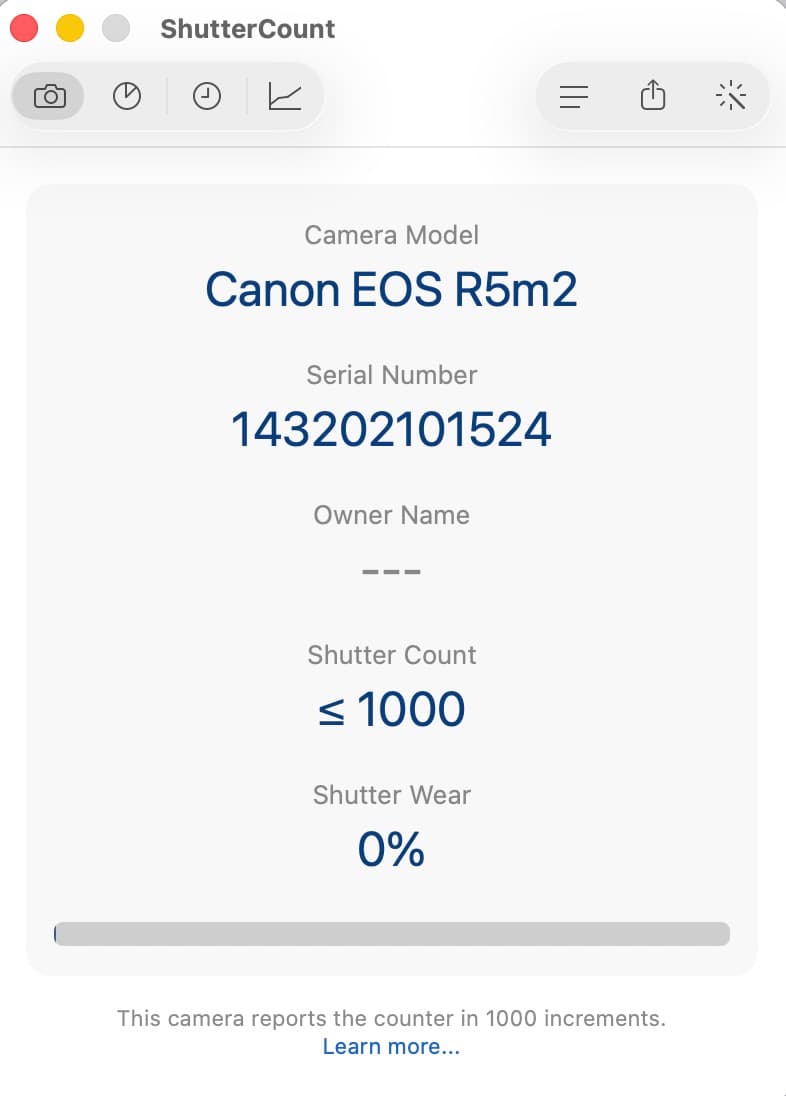The width and height of the screenshot is (786, 1096).
Task: Select the Canon EOS R5m2 model text
Action: point(391,290)
